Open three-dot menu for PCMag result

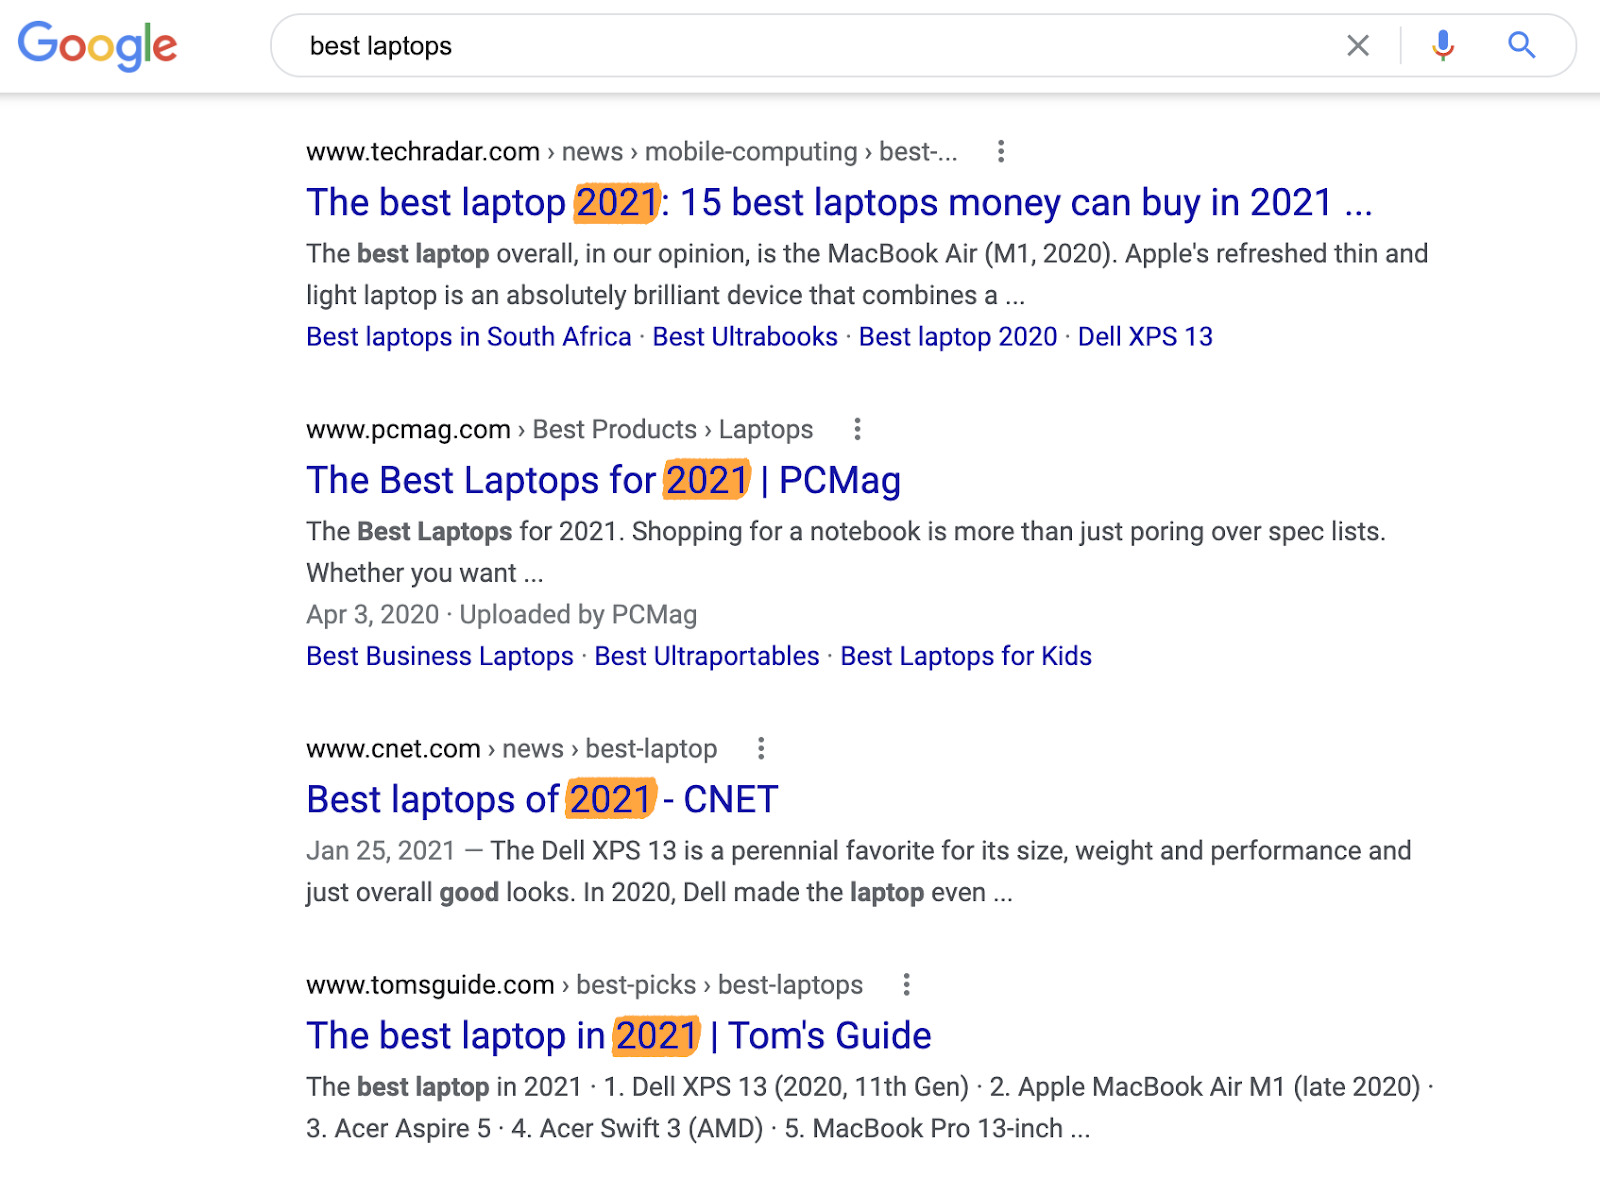(857, 430)
